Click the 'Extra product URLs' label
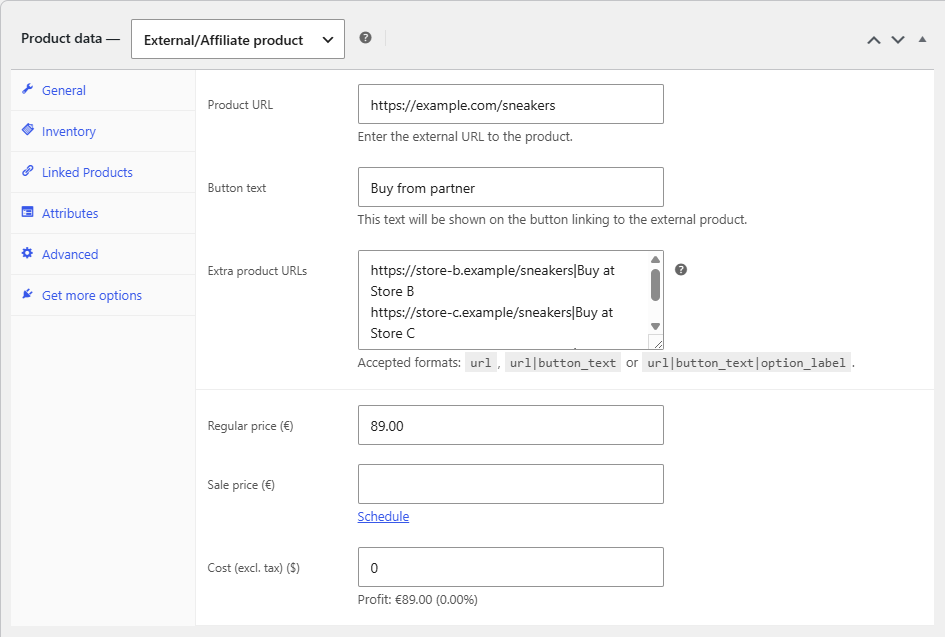The height and width of the screenshot is (637, 945). click(x=257, y=271)
